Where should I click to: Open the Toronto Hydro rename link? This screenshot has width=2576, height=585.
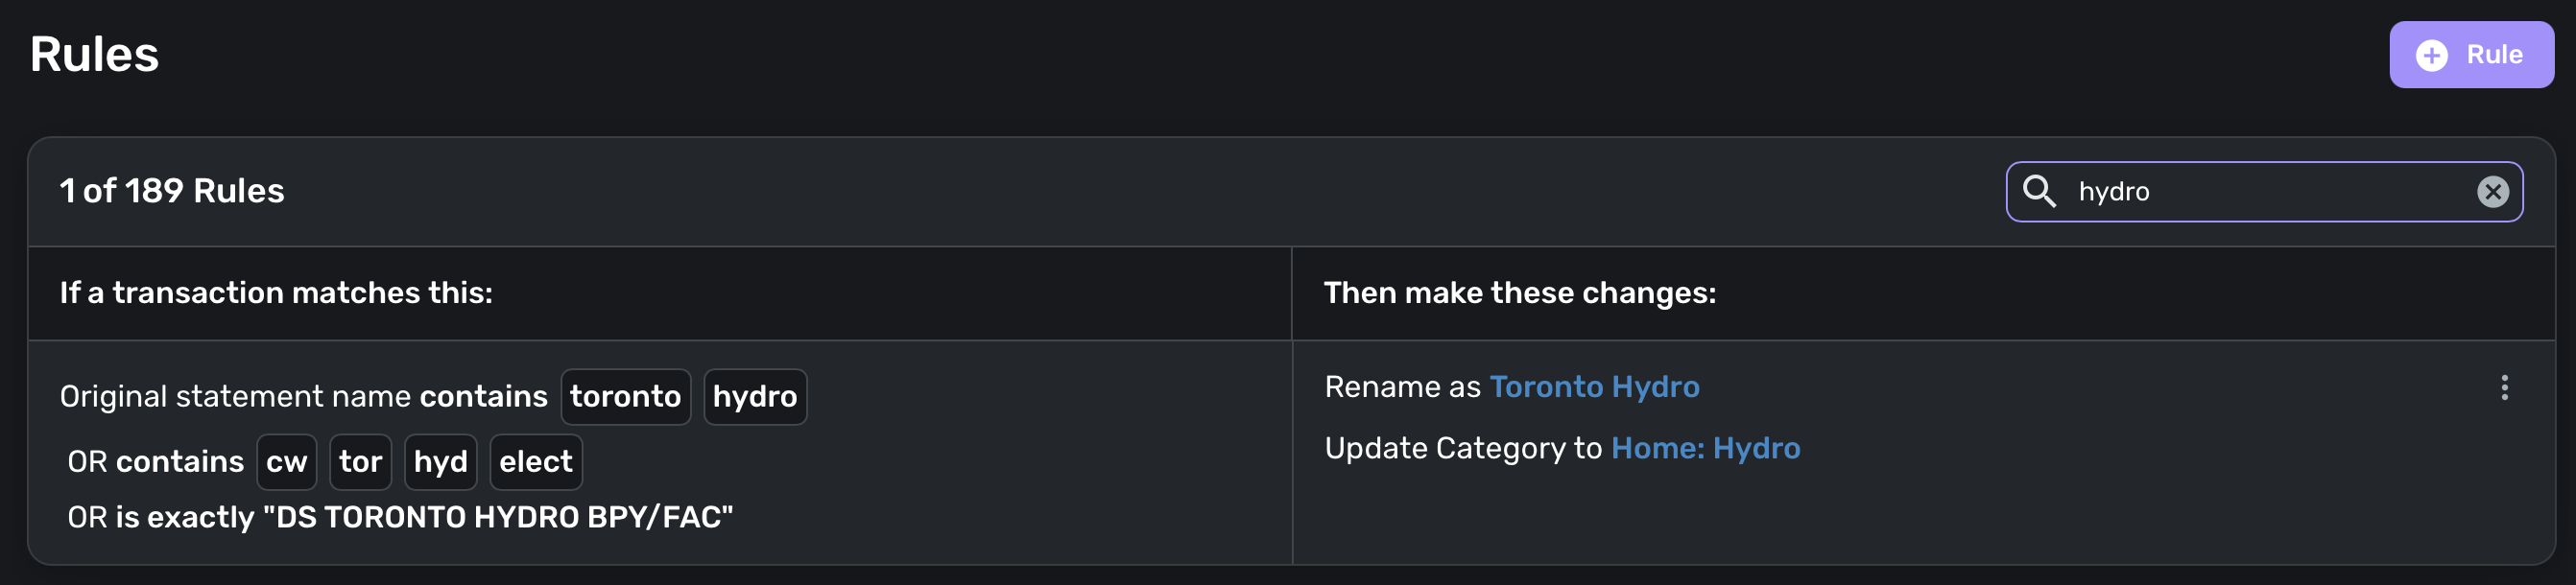1594,387
